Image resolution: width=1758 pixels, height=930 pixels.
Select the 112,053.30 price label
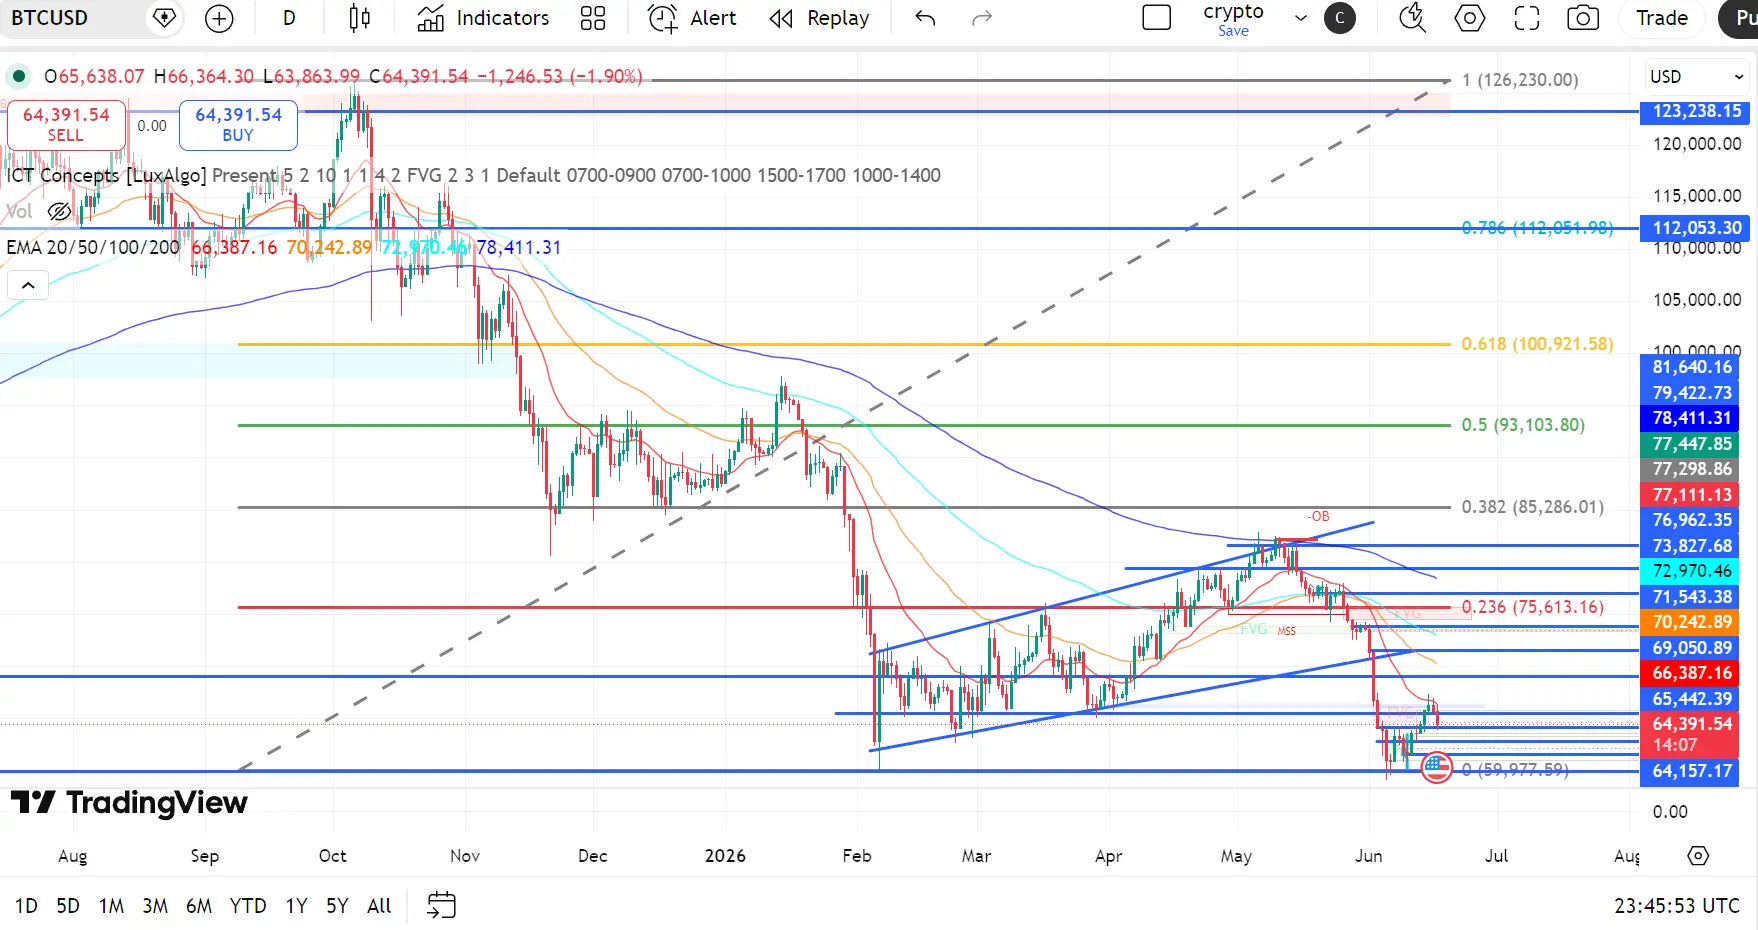click(x=1696, y=228)
